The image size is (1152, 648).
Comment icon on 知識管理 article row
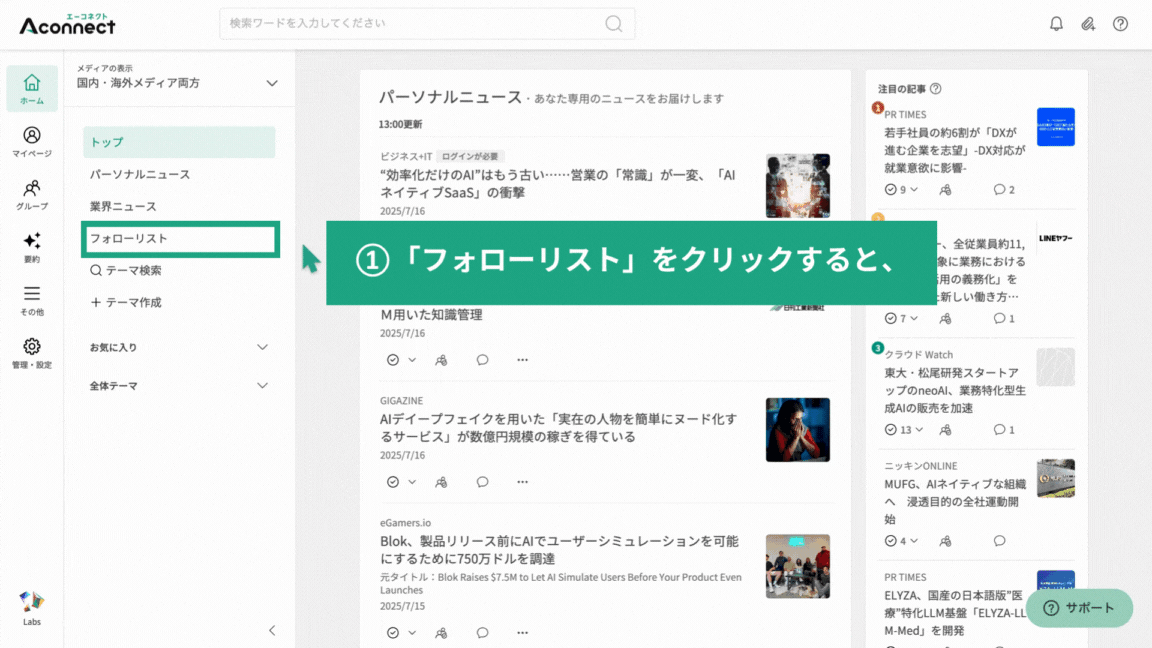point(482,360)
